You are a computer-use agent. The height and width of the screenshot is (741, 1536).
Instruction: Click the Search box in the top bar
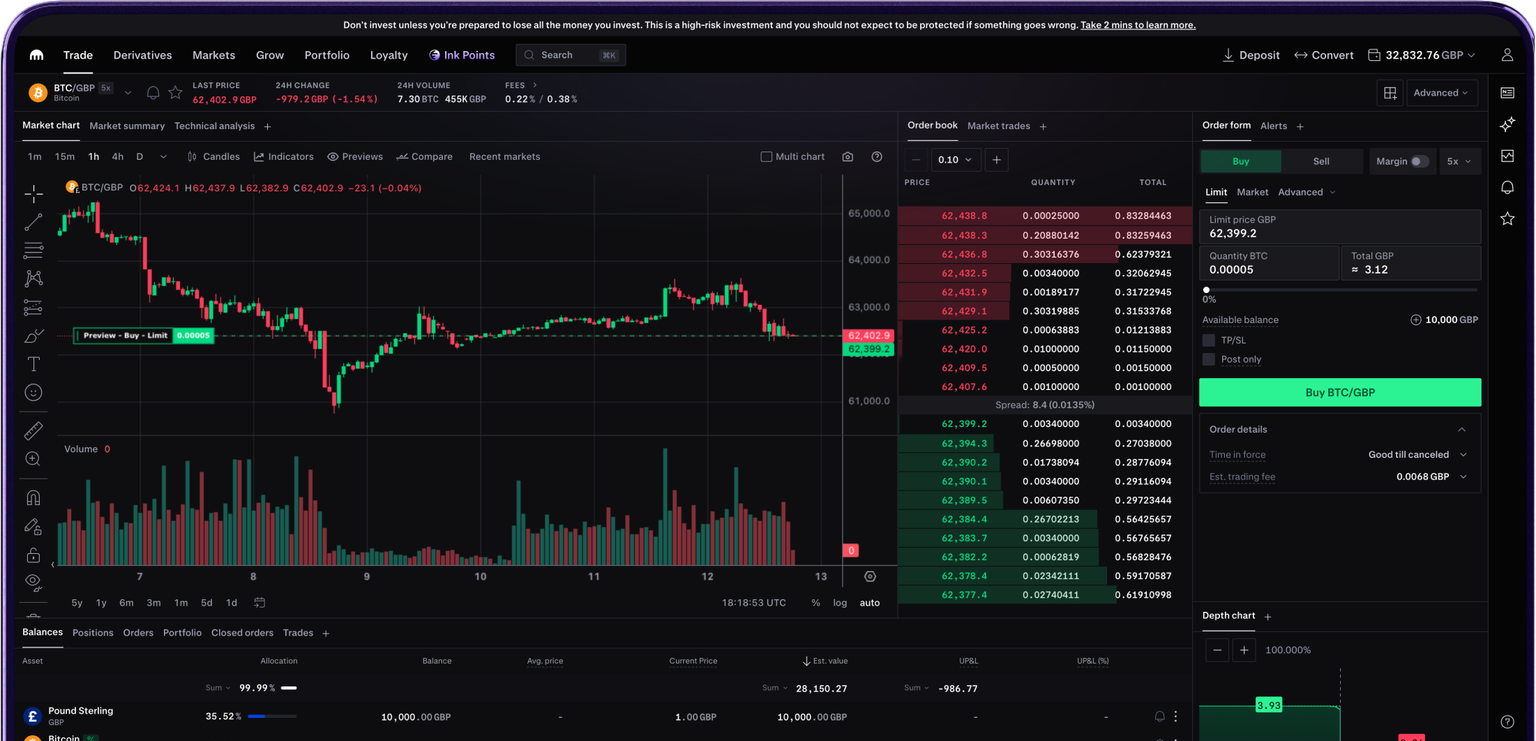pos(571,55)
